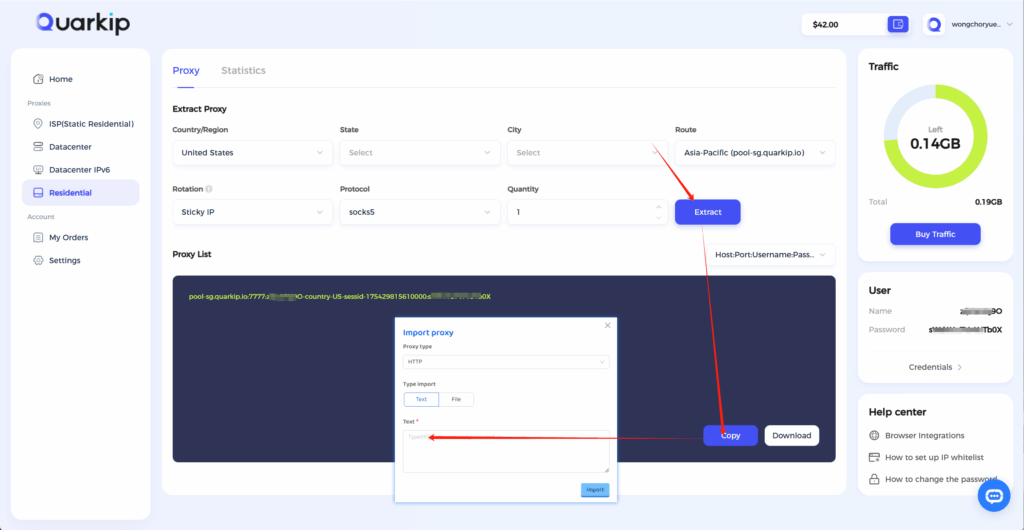Click the My Orders list icon
The height and width of the screenshot is (530, 1024).
pyautogui.click(x=38, y=238)
